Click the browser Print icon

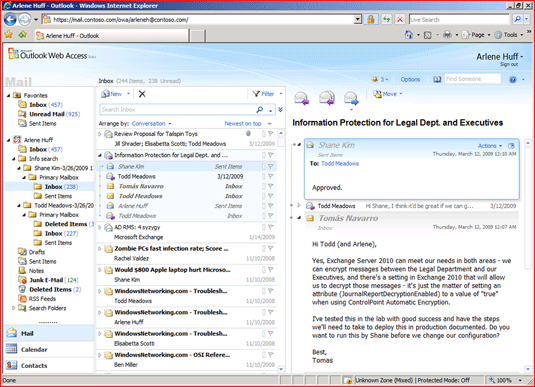(x=447, y=35)
